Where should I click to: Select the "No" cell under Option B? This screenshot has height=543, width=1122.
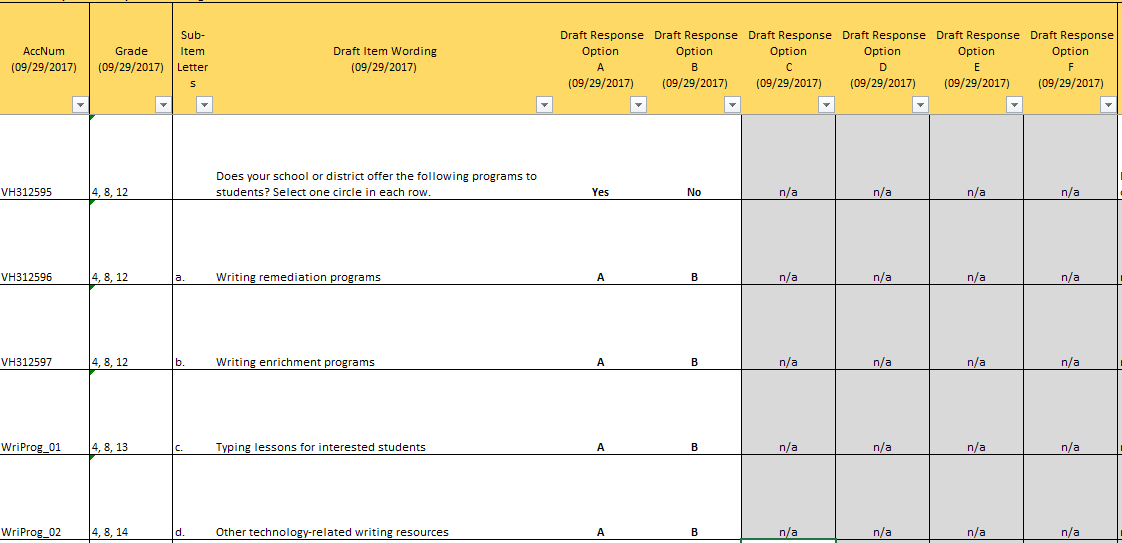coord(694,192)
